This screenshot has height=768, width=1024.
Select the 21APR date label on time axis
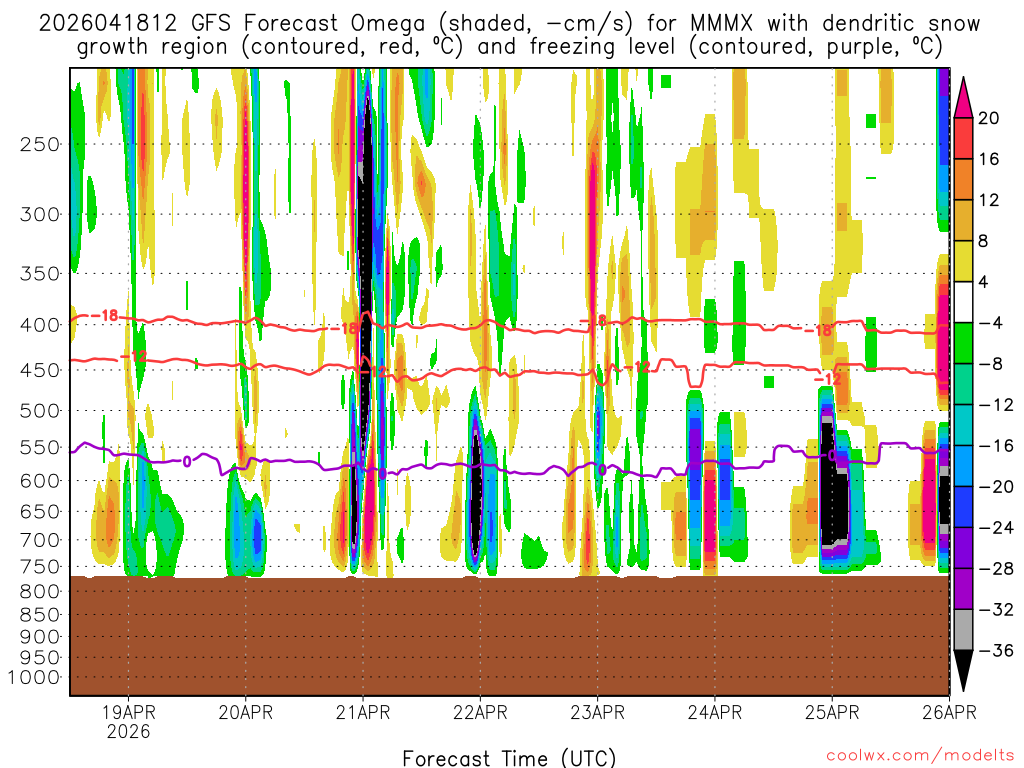pyautogui.click(x=363, y=712)
